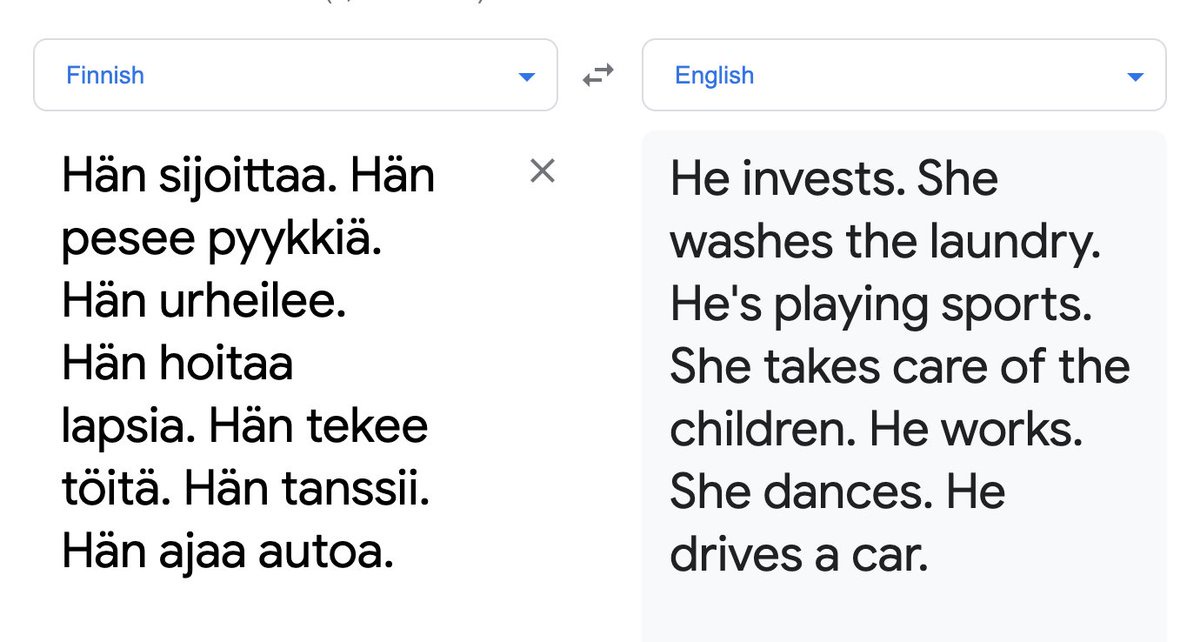Image resolution: width=1200 pixels, height=642 pixels.
Task: Click the word 'invests' in the translation
Action: [802, 180]
